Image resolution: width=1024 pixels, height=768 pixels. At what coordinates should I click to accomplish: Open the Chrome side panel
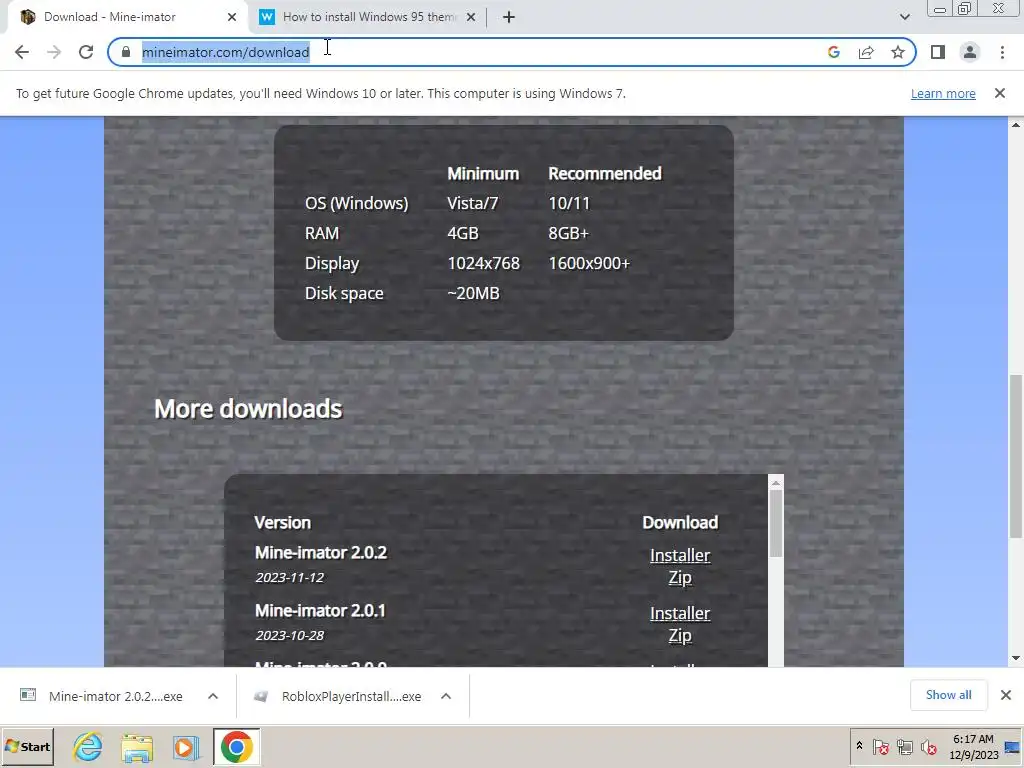coord(938,52)
